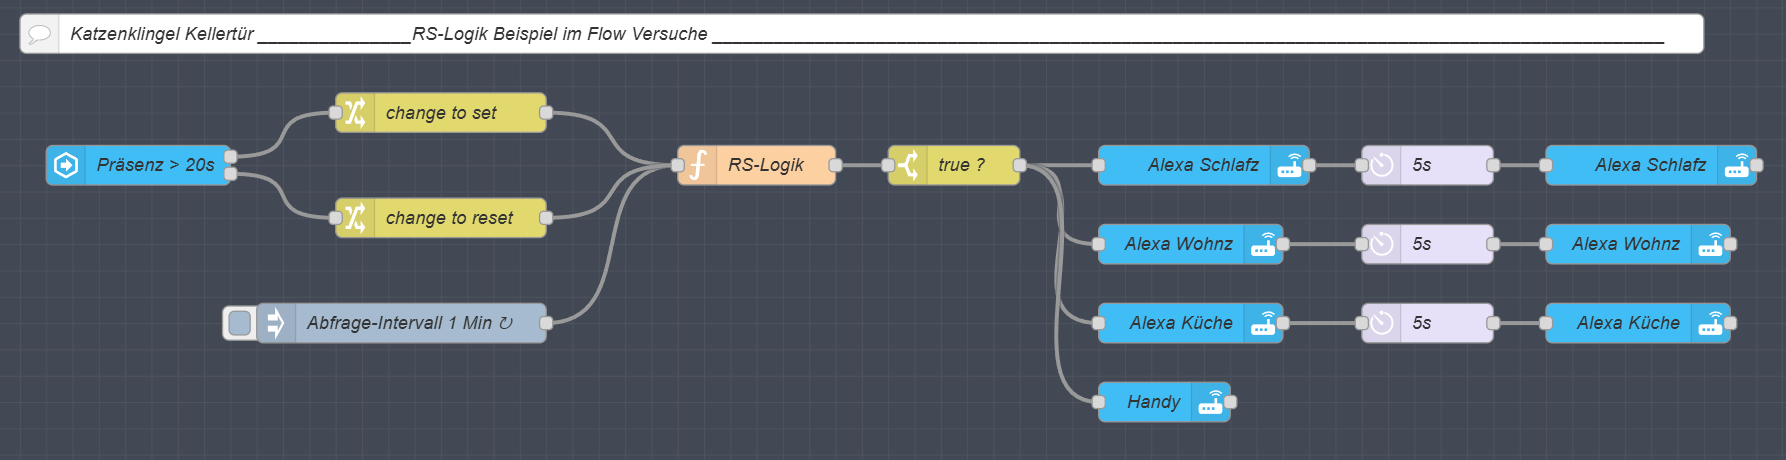Select the first Alexa Schlafz node
The width and height of the screenshot is (1786, 460).
click(1204, 165)
